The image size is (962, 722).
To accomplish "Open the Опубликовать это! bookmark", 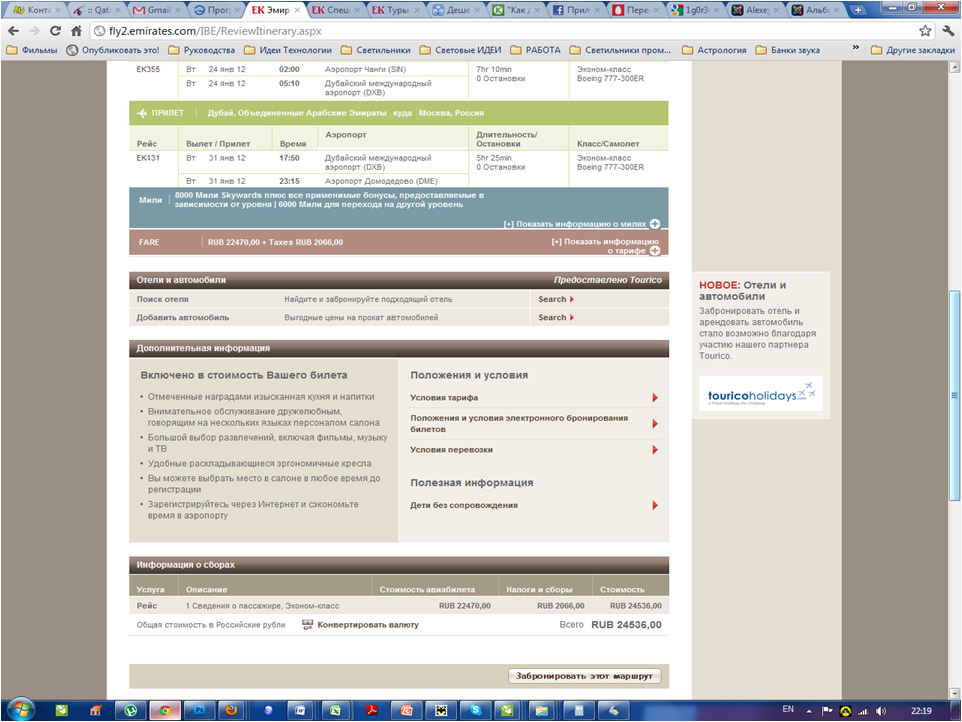I will point(113,50).
